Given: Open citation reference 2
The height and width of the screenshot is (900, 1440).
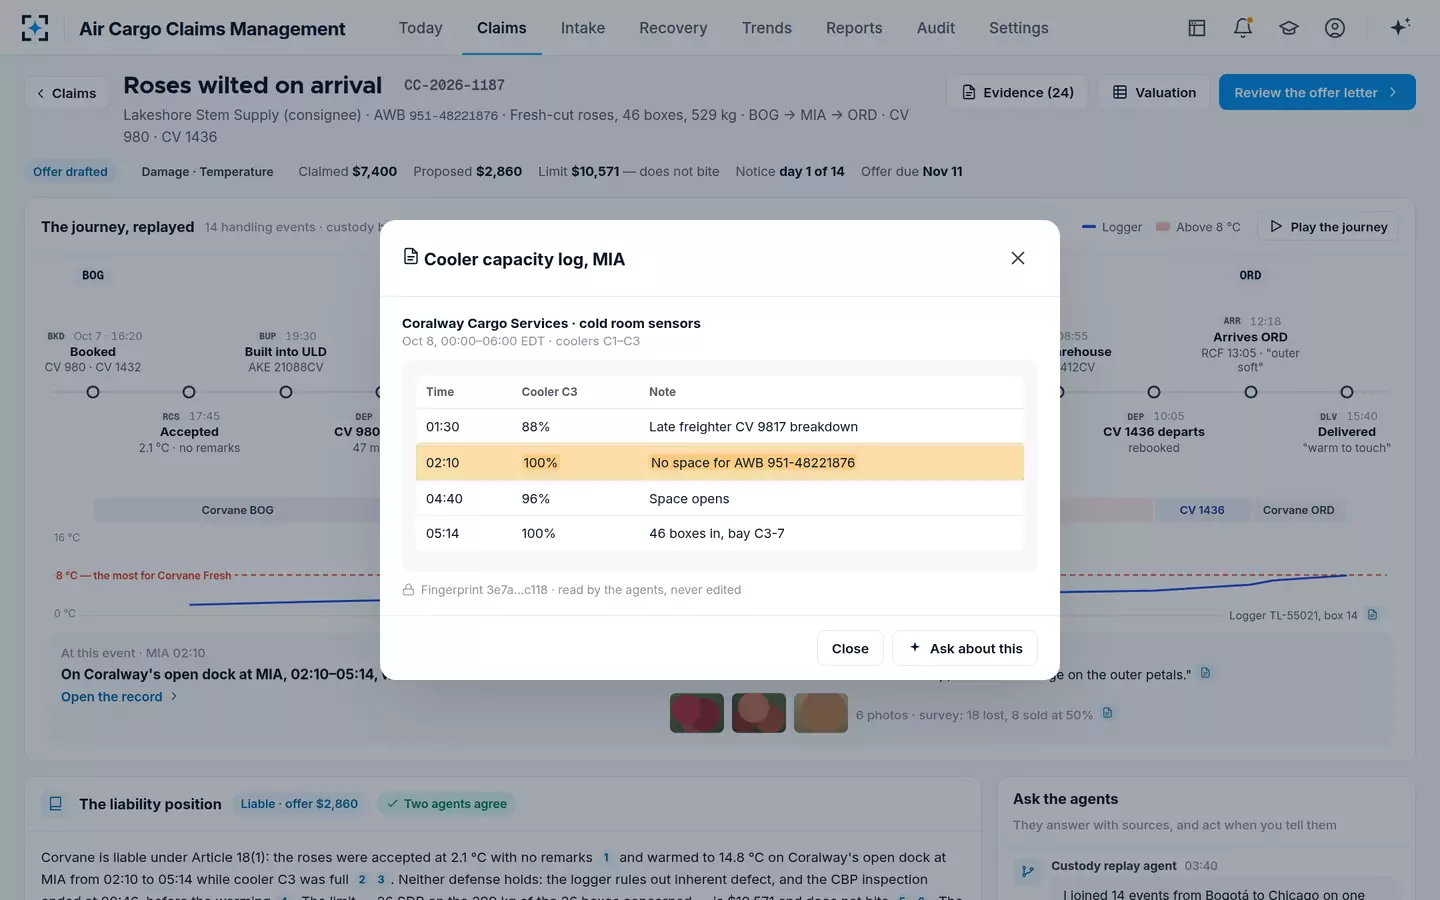Looking at the screenshot, I should coord(362,880).
